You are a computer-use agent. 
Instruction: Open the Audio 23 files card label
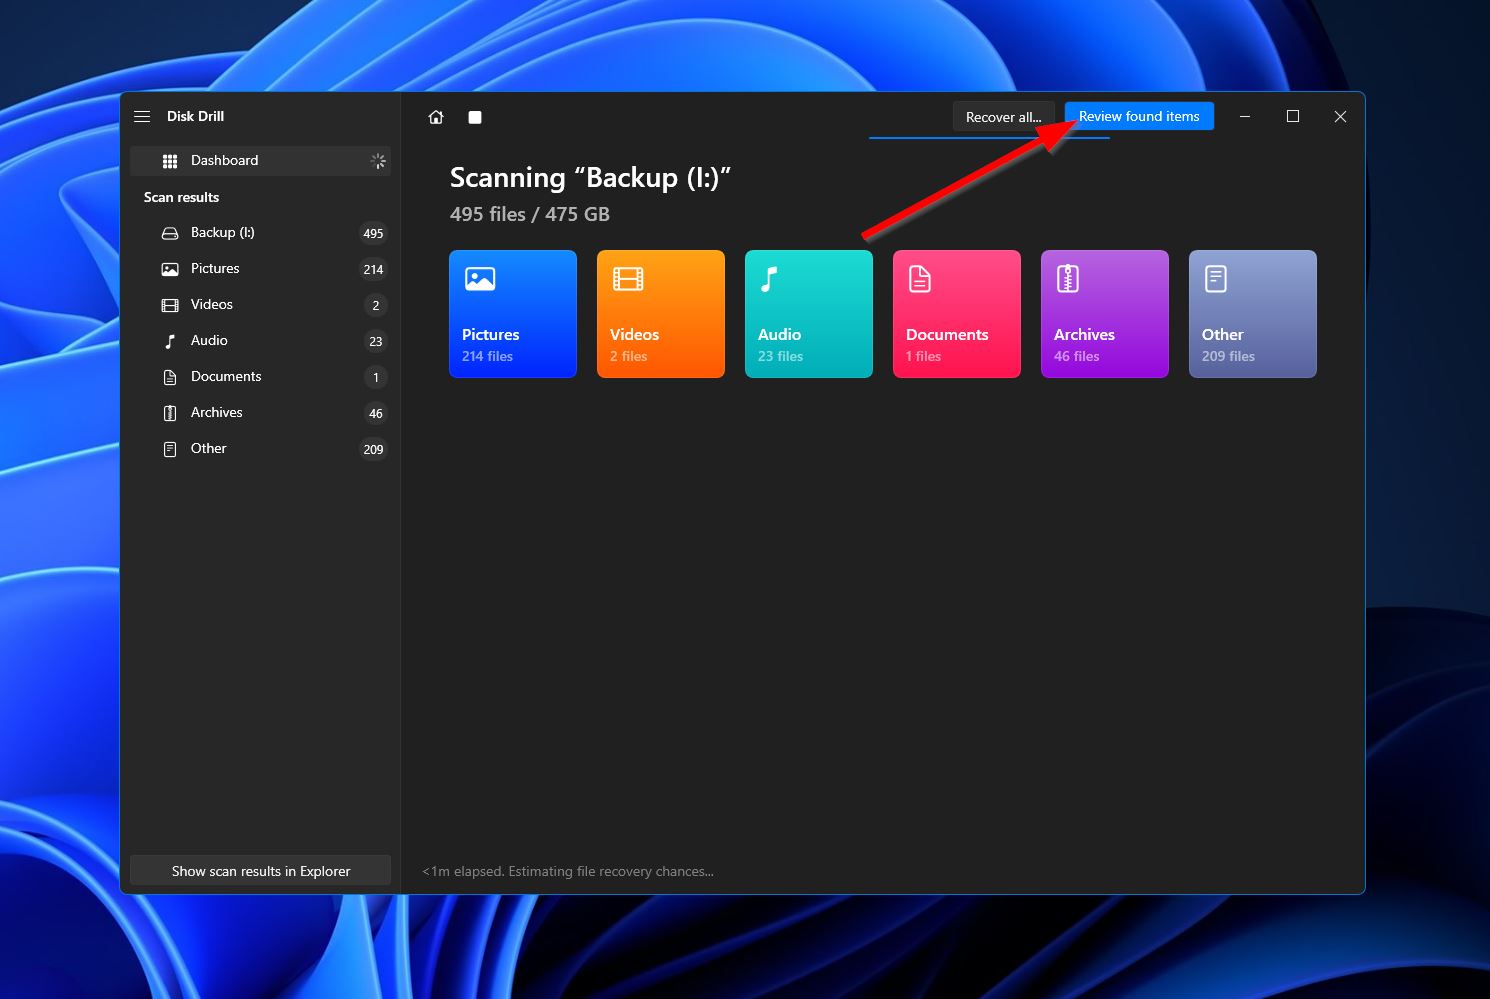(780, 344)
